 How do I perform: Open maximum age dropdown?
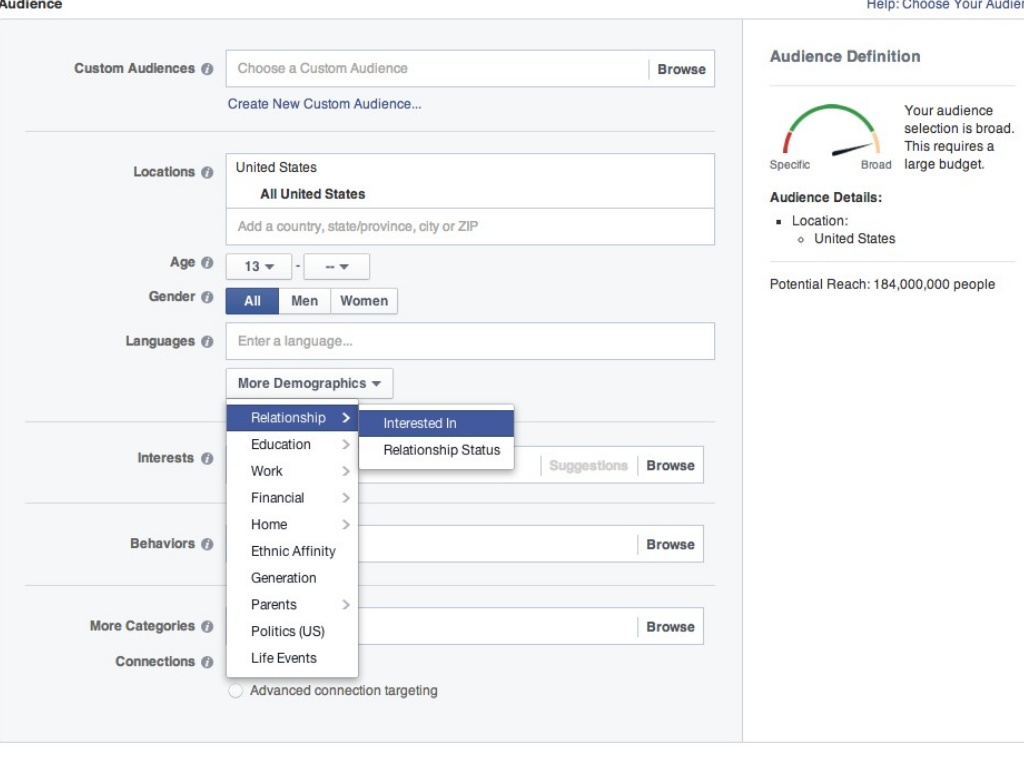pos(337,266)
